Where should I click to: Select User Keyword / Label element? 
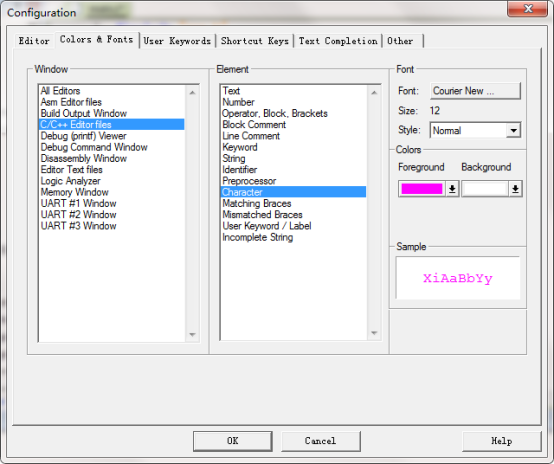point(293,226)
